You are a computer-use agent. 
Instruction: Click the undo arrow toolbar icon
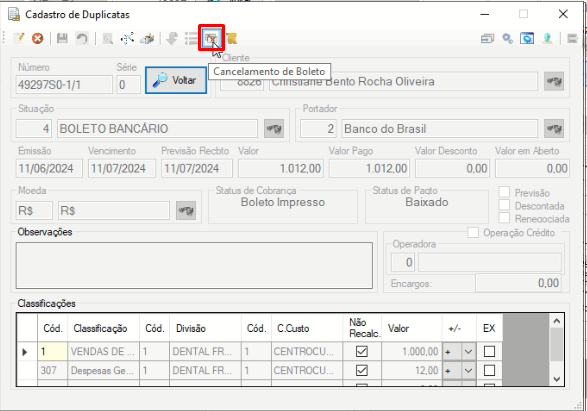coord(82,38)
